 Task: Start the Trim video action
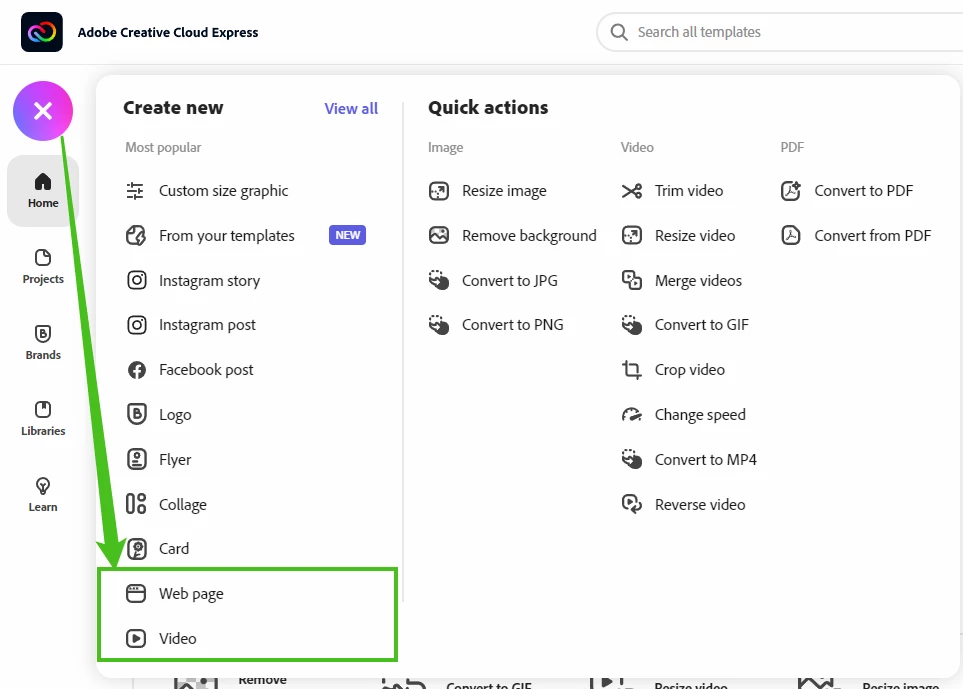click(689, 191)
